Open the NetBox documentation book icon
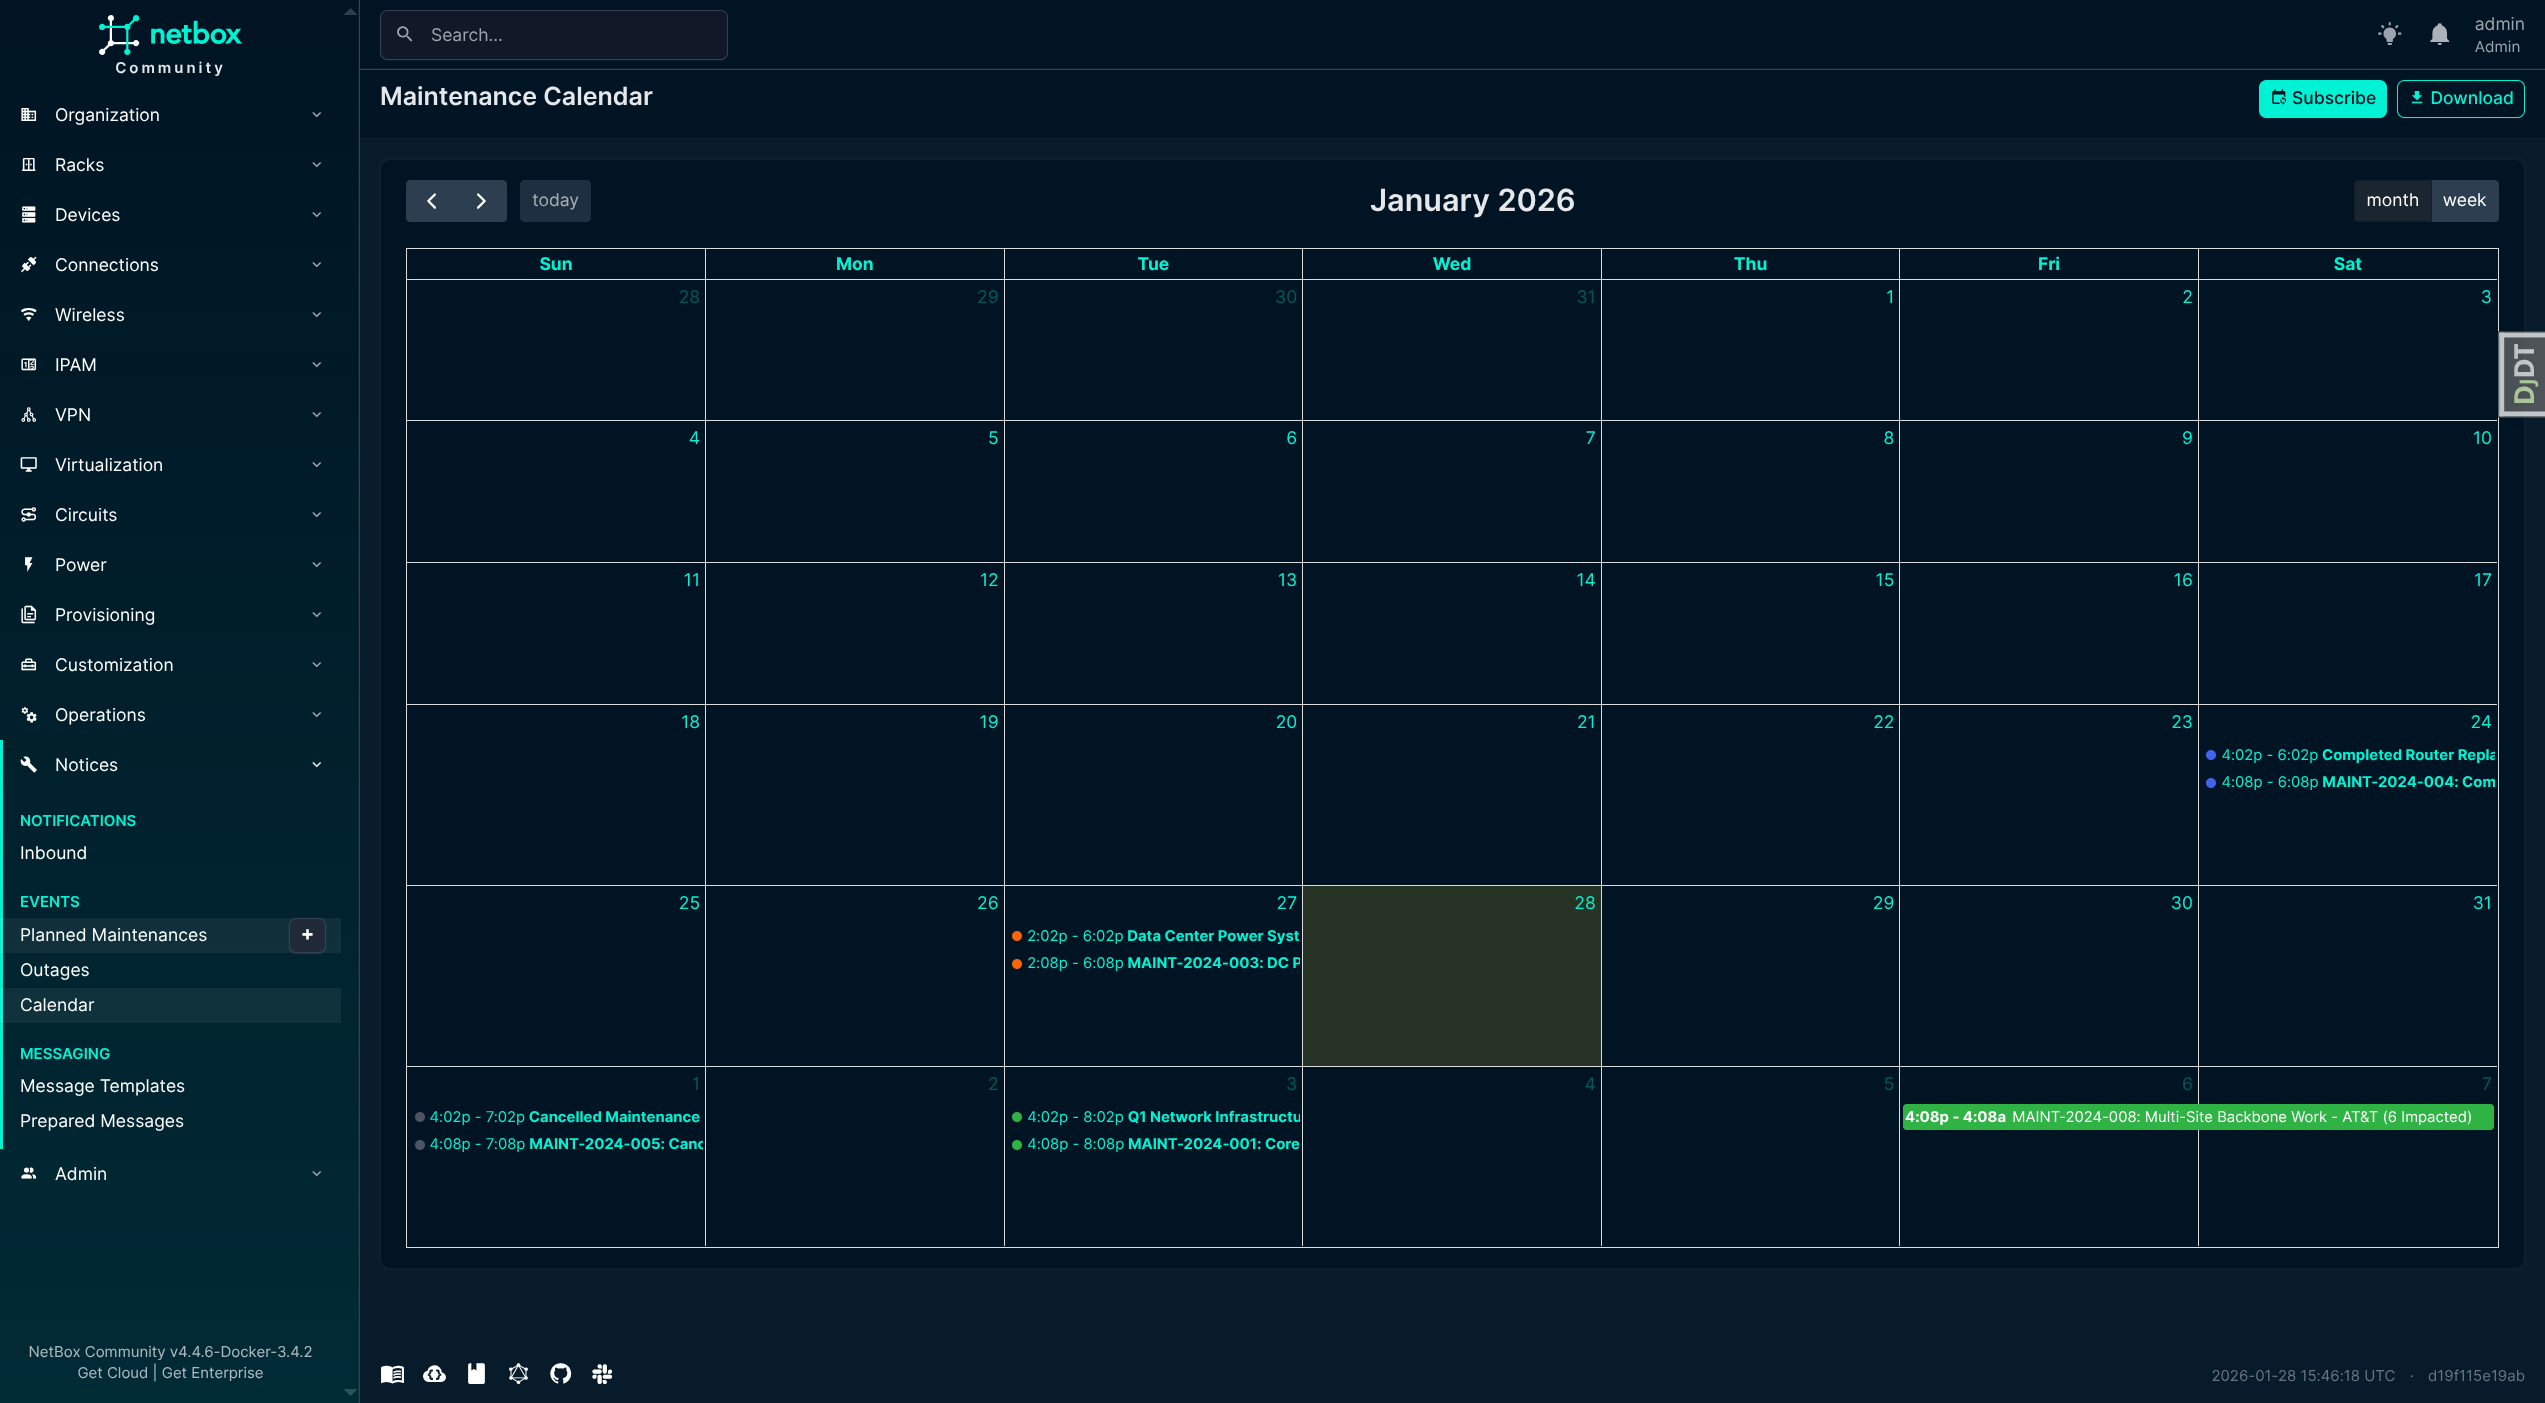Viewport: 2545px width, 1403px height. [x=392, y=1374]
